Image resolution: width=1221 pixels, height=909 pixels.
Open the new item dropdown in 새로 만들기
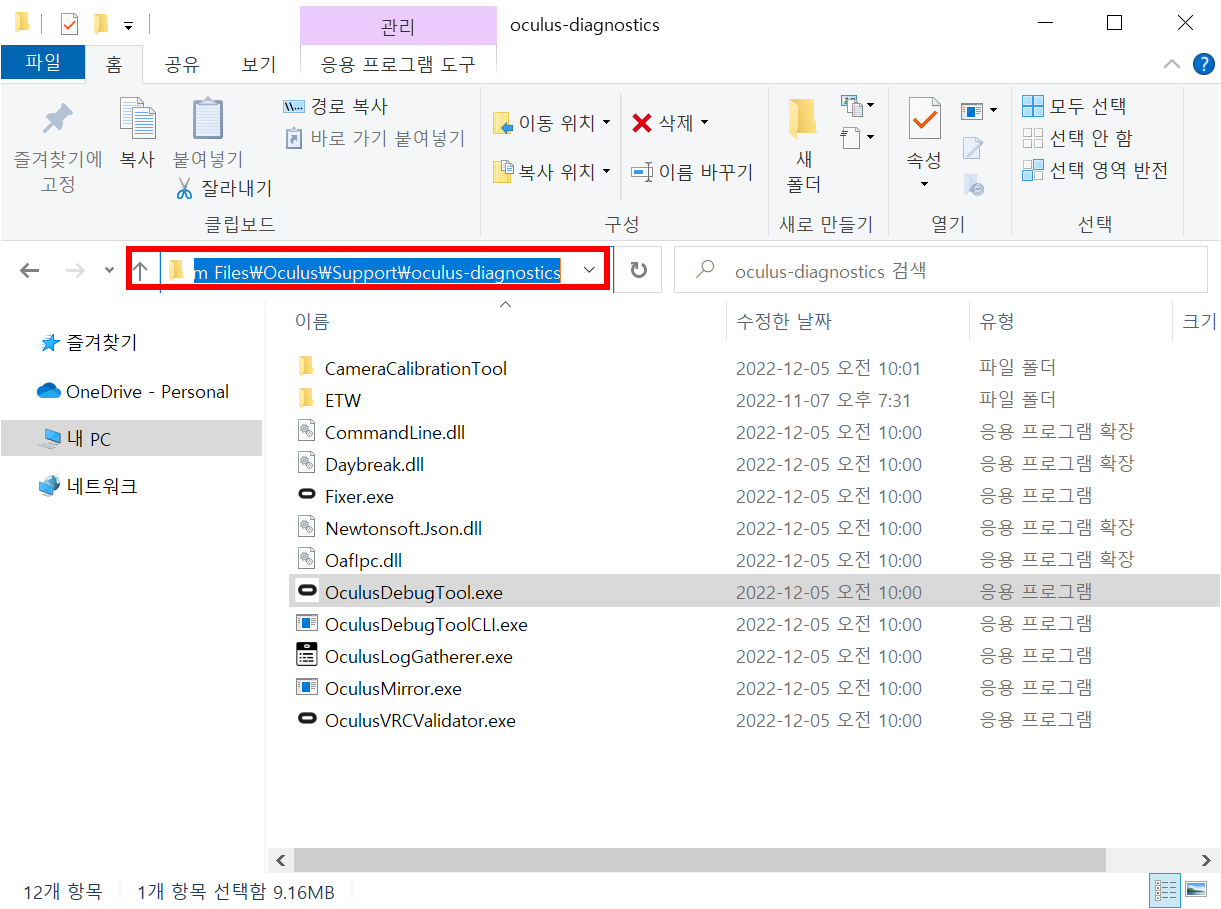858,104
